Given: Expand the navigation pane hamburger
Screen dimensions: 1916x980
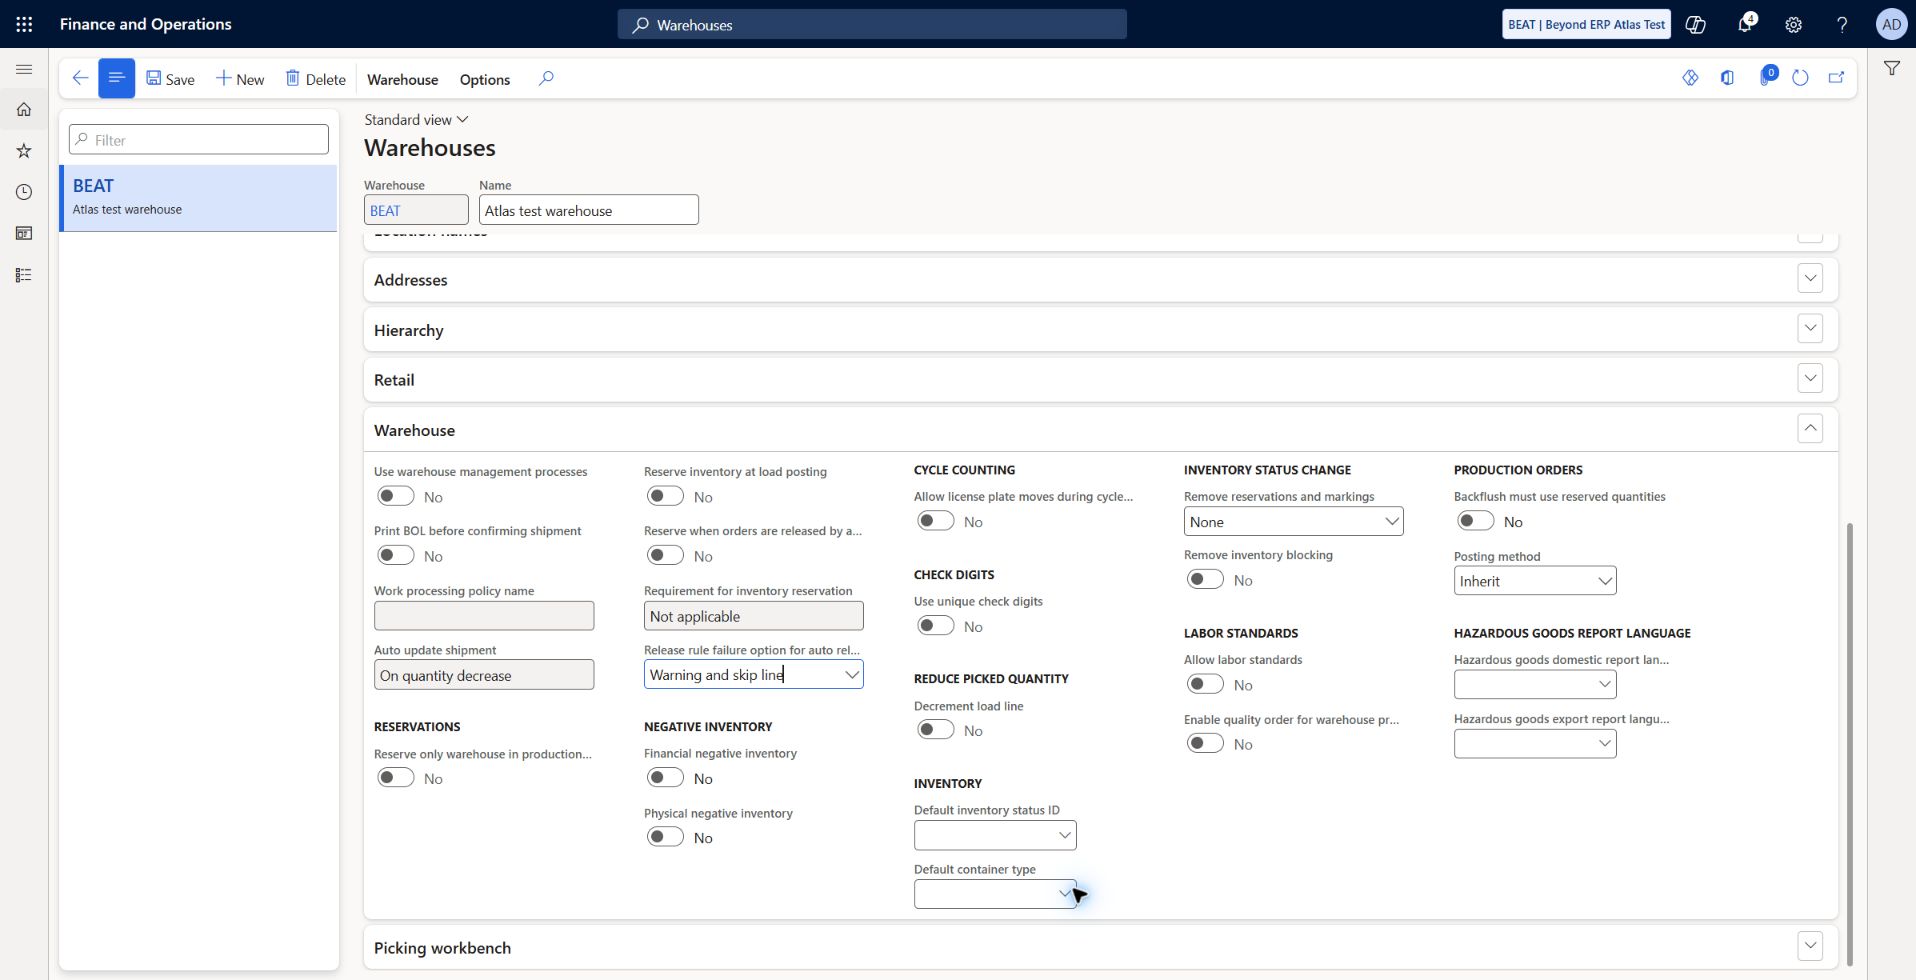Looking at the screenshot, I should 24,69.
